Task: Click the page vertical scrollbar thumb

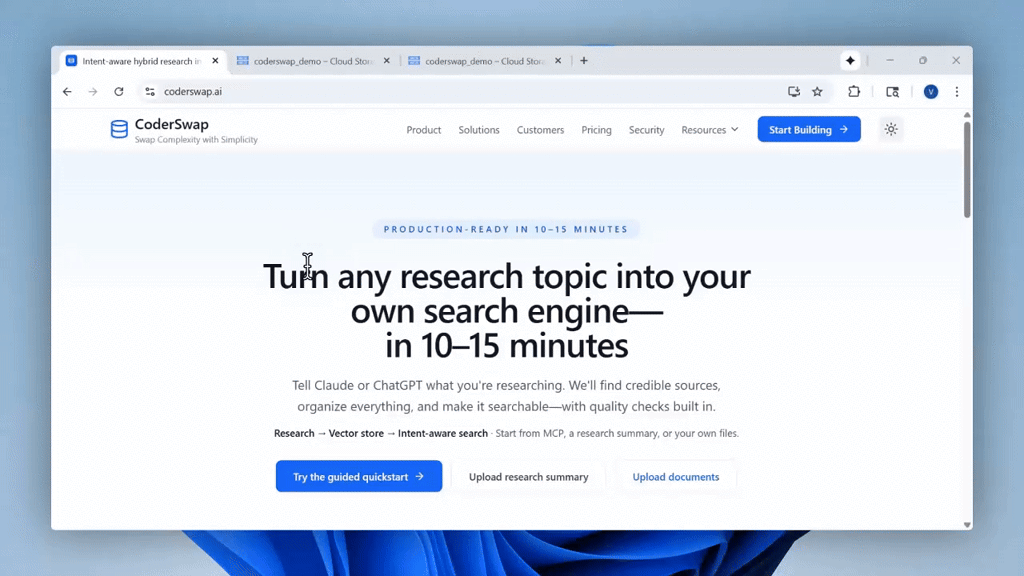Action: point(967,170)
